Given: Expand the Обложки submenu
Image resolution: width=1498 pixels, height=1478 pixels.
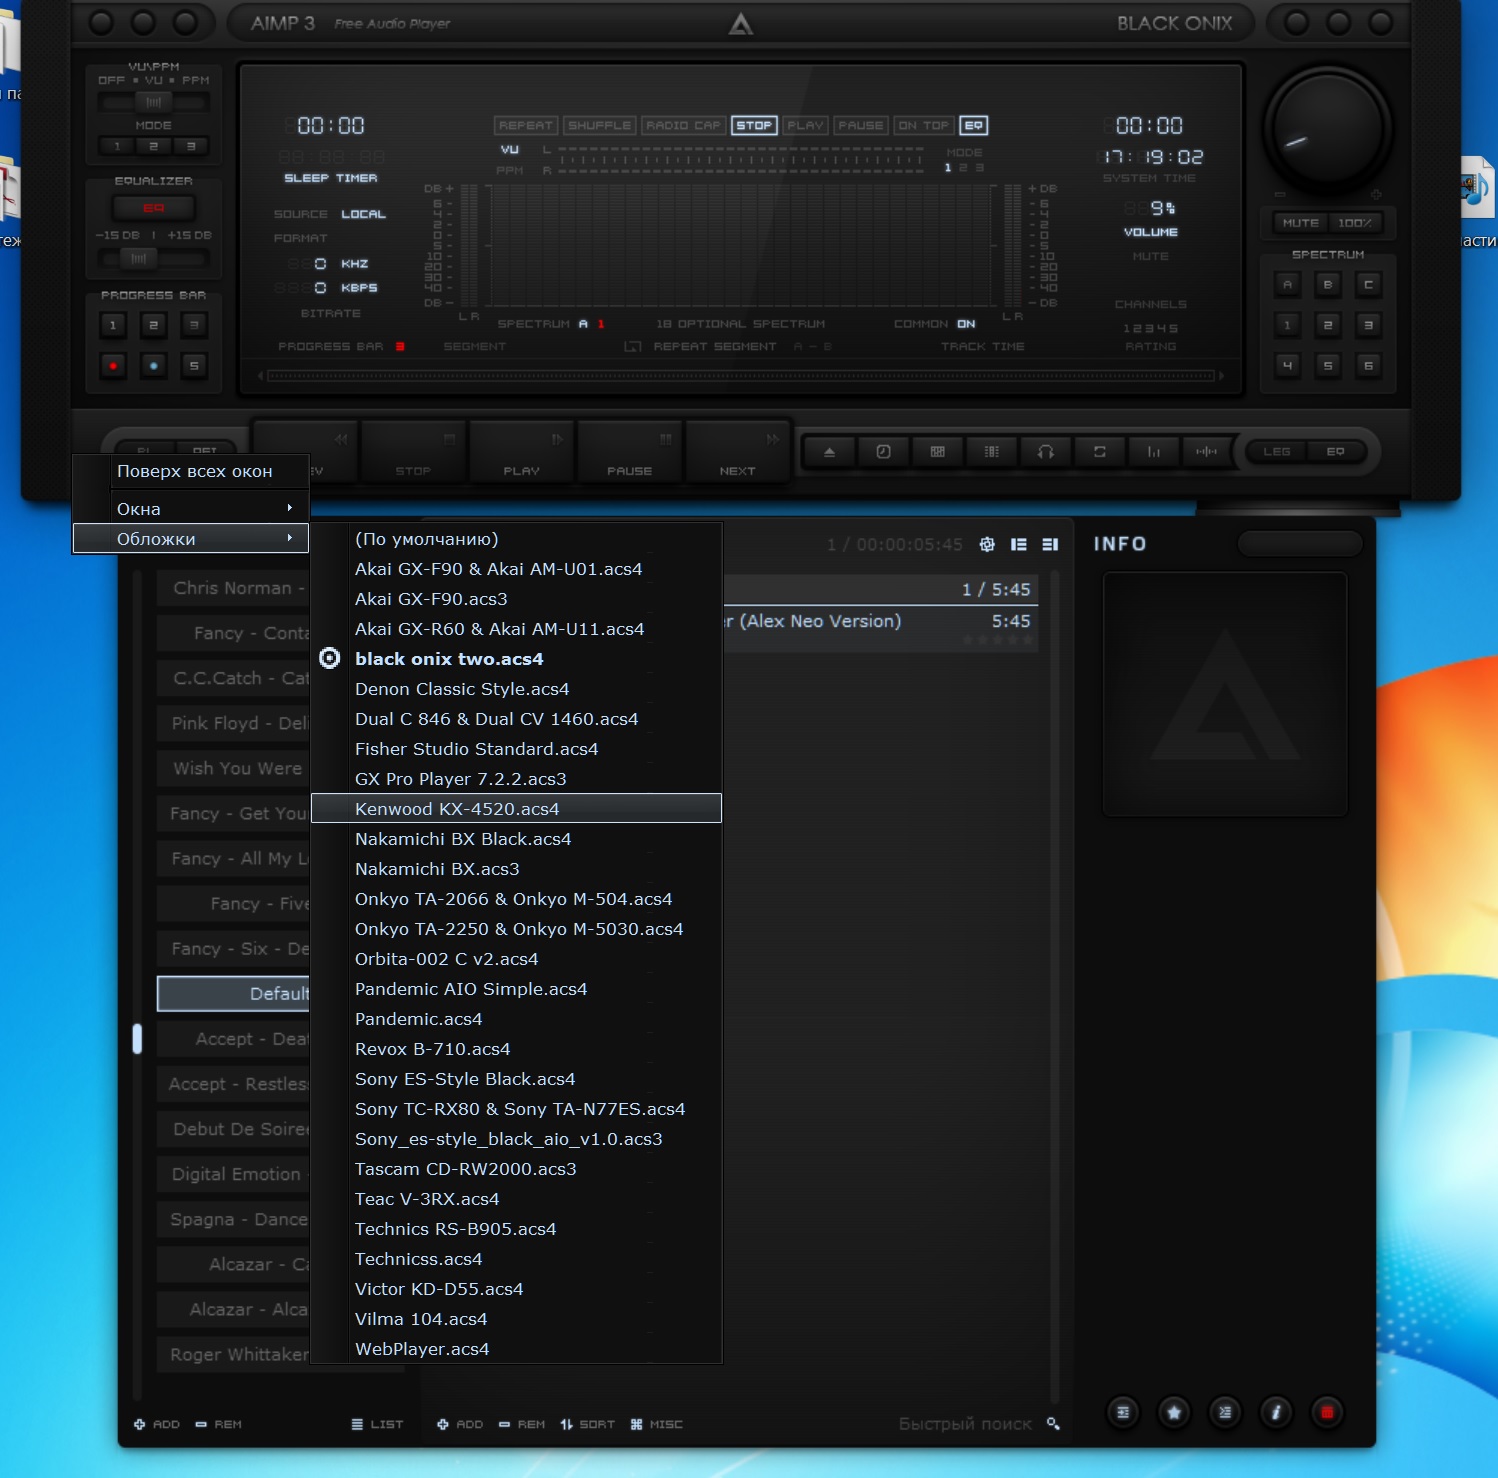Looking at the screenshot, I should 191,538.
